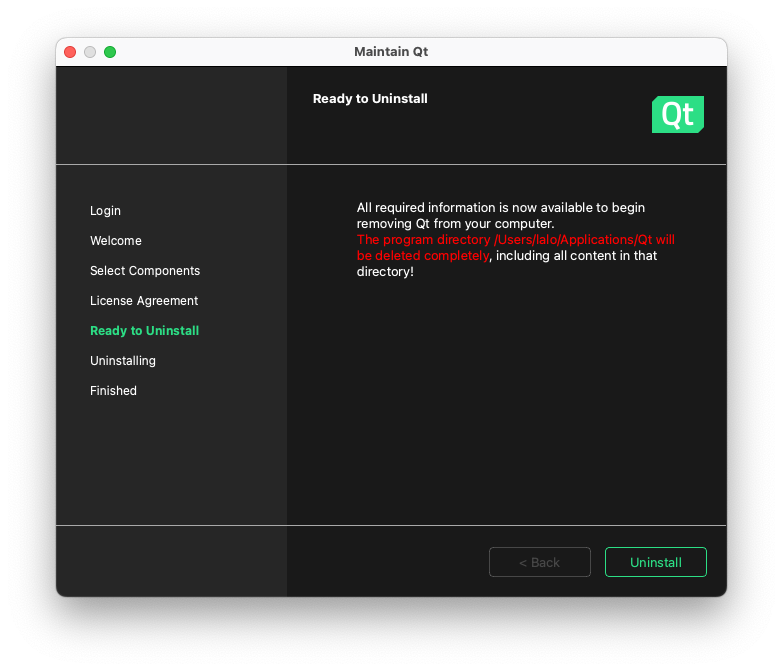Viewport: 783px width, 671px height.
Task: Click the 'removing Qt from your computer' line
Action: [455, 224]
